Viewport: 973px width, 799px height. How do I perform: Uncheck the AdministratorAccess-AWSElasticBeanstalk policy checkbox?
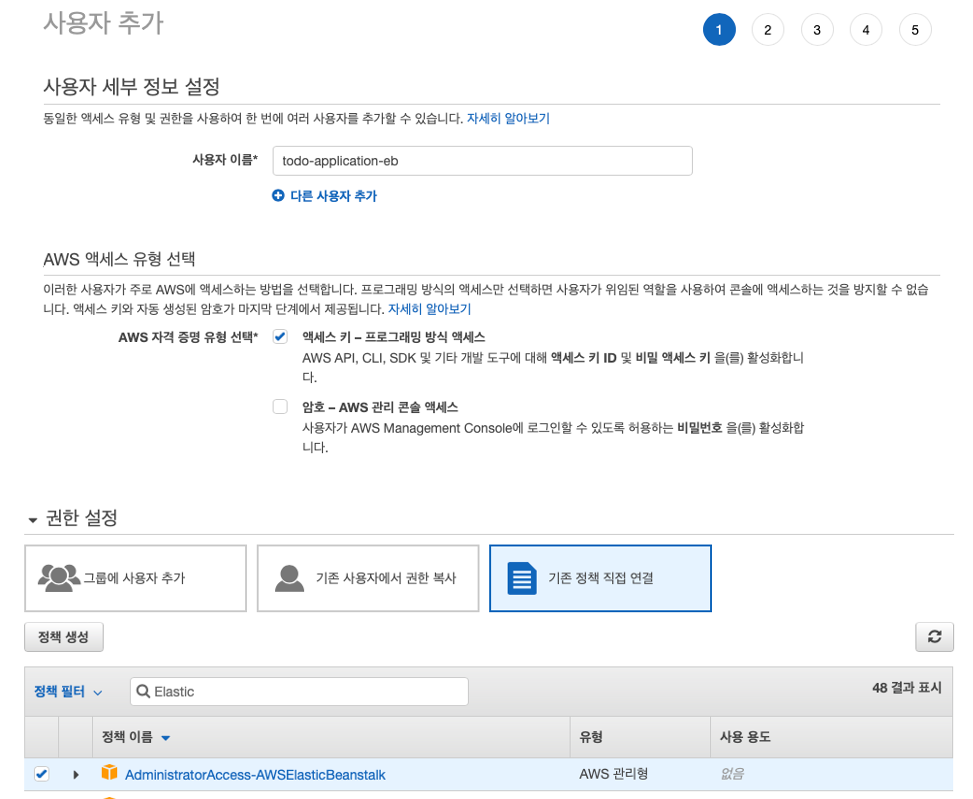point(42,774)
